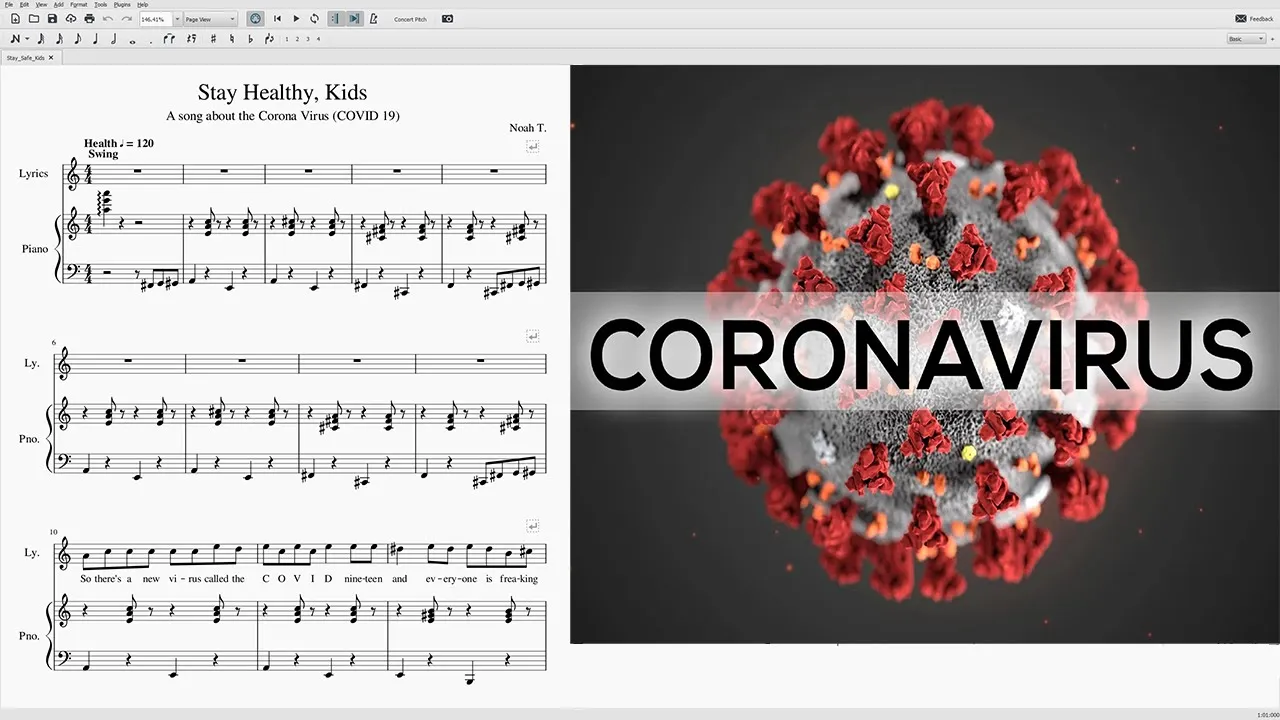This screenshot has width=1280, height=720.
Task: Flip note stem direction
Action: coord(269,39)
